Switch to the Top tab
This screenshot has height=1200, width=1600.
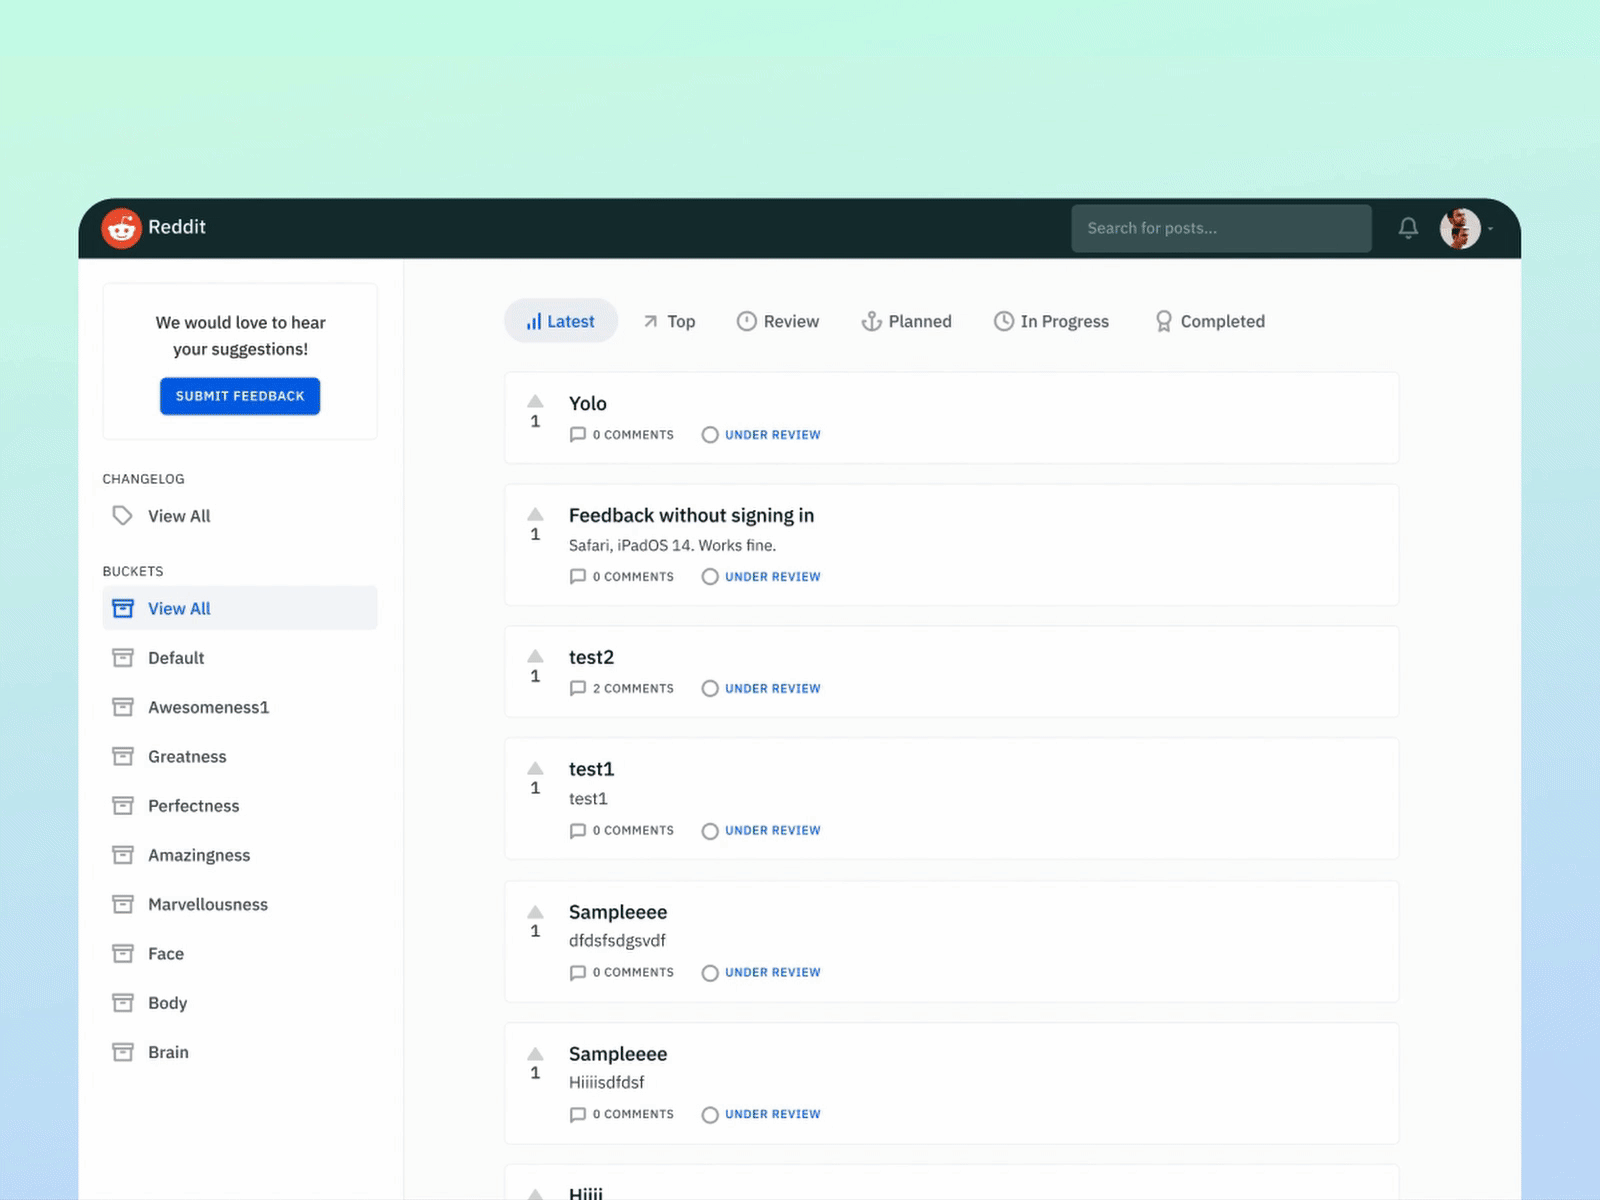pyautogui.click(x=669, y=321)
